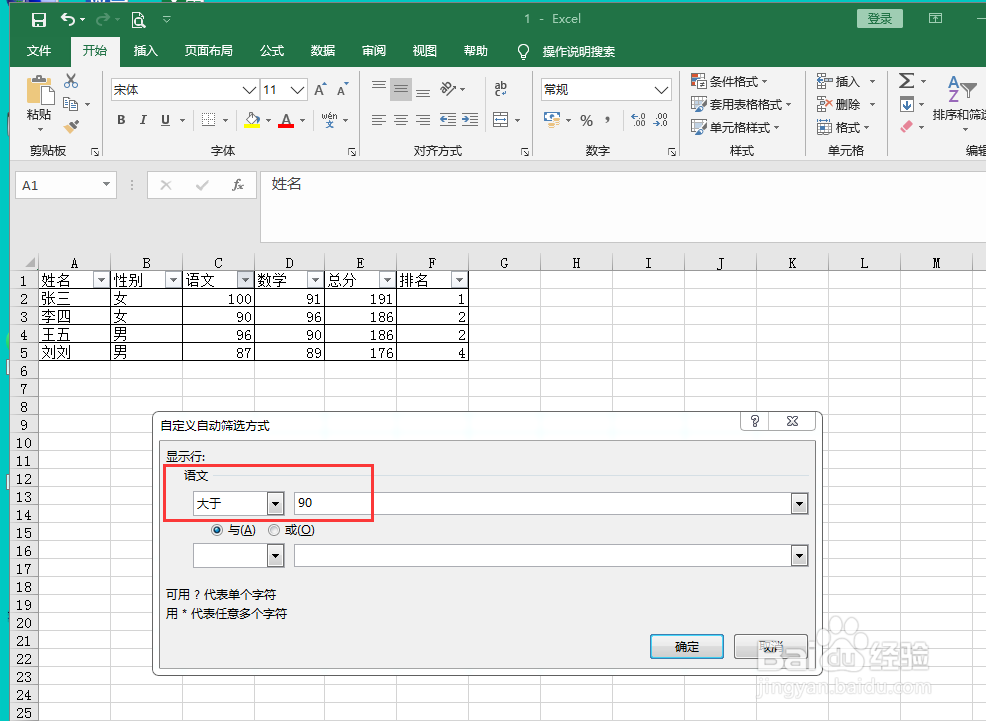The image size is (986, 721).
Task: Click the Cut scissors icon
Action: click(x=71, y=81)
